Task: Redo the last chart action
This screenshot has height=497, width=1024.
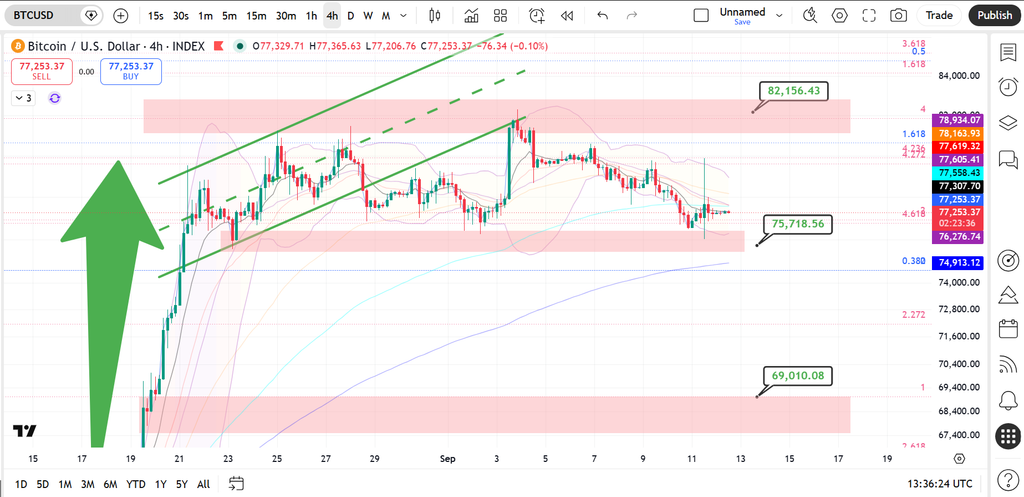Action: pos(632,15)
